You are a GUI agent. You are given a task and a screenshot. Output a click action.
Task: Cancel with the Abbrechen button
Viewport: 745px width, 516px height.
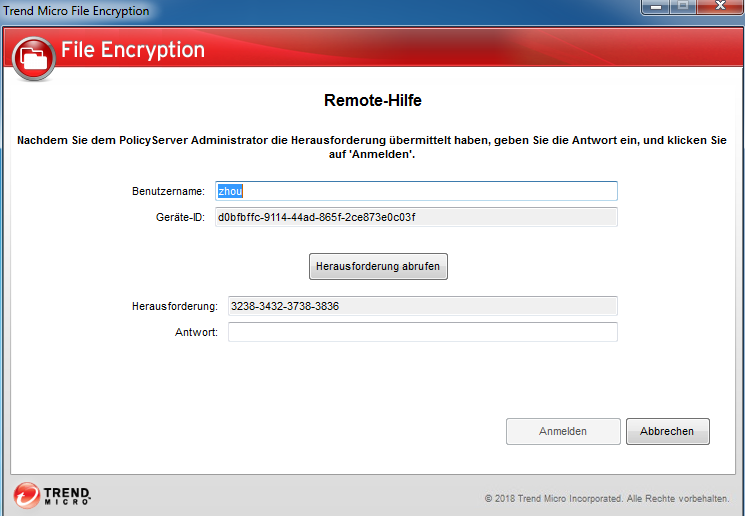667,431
